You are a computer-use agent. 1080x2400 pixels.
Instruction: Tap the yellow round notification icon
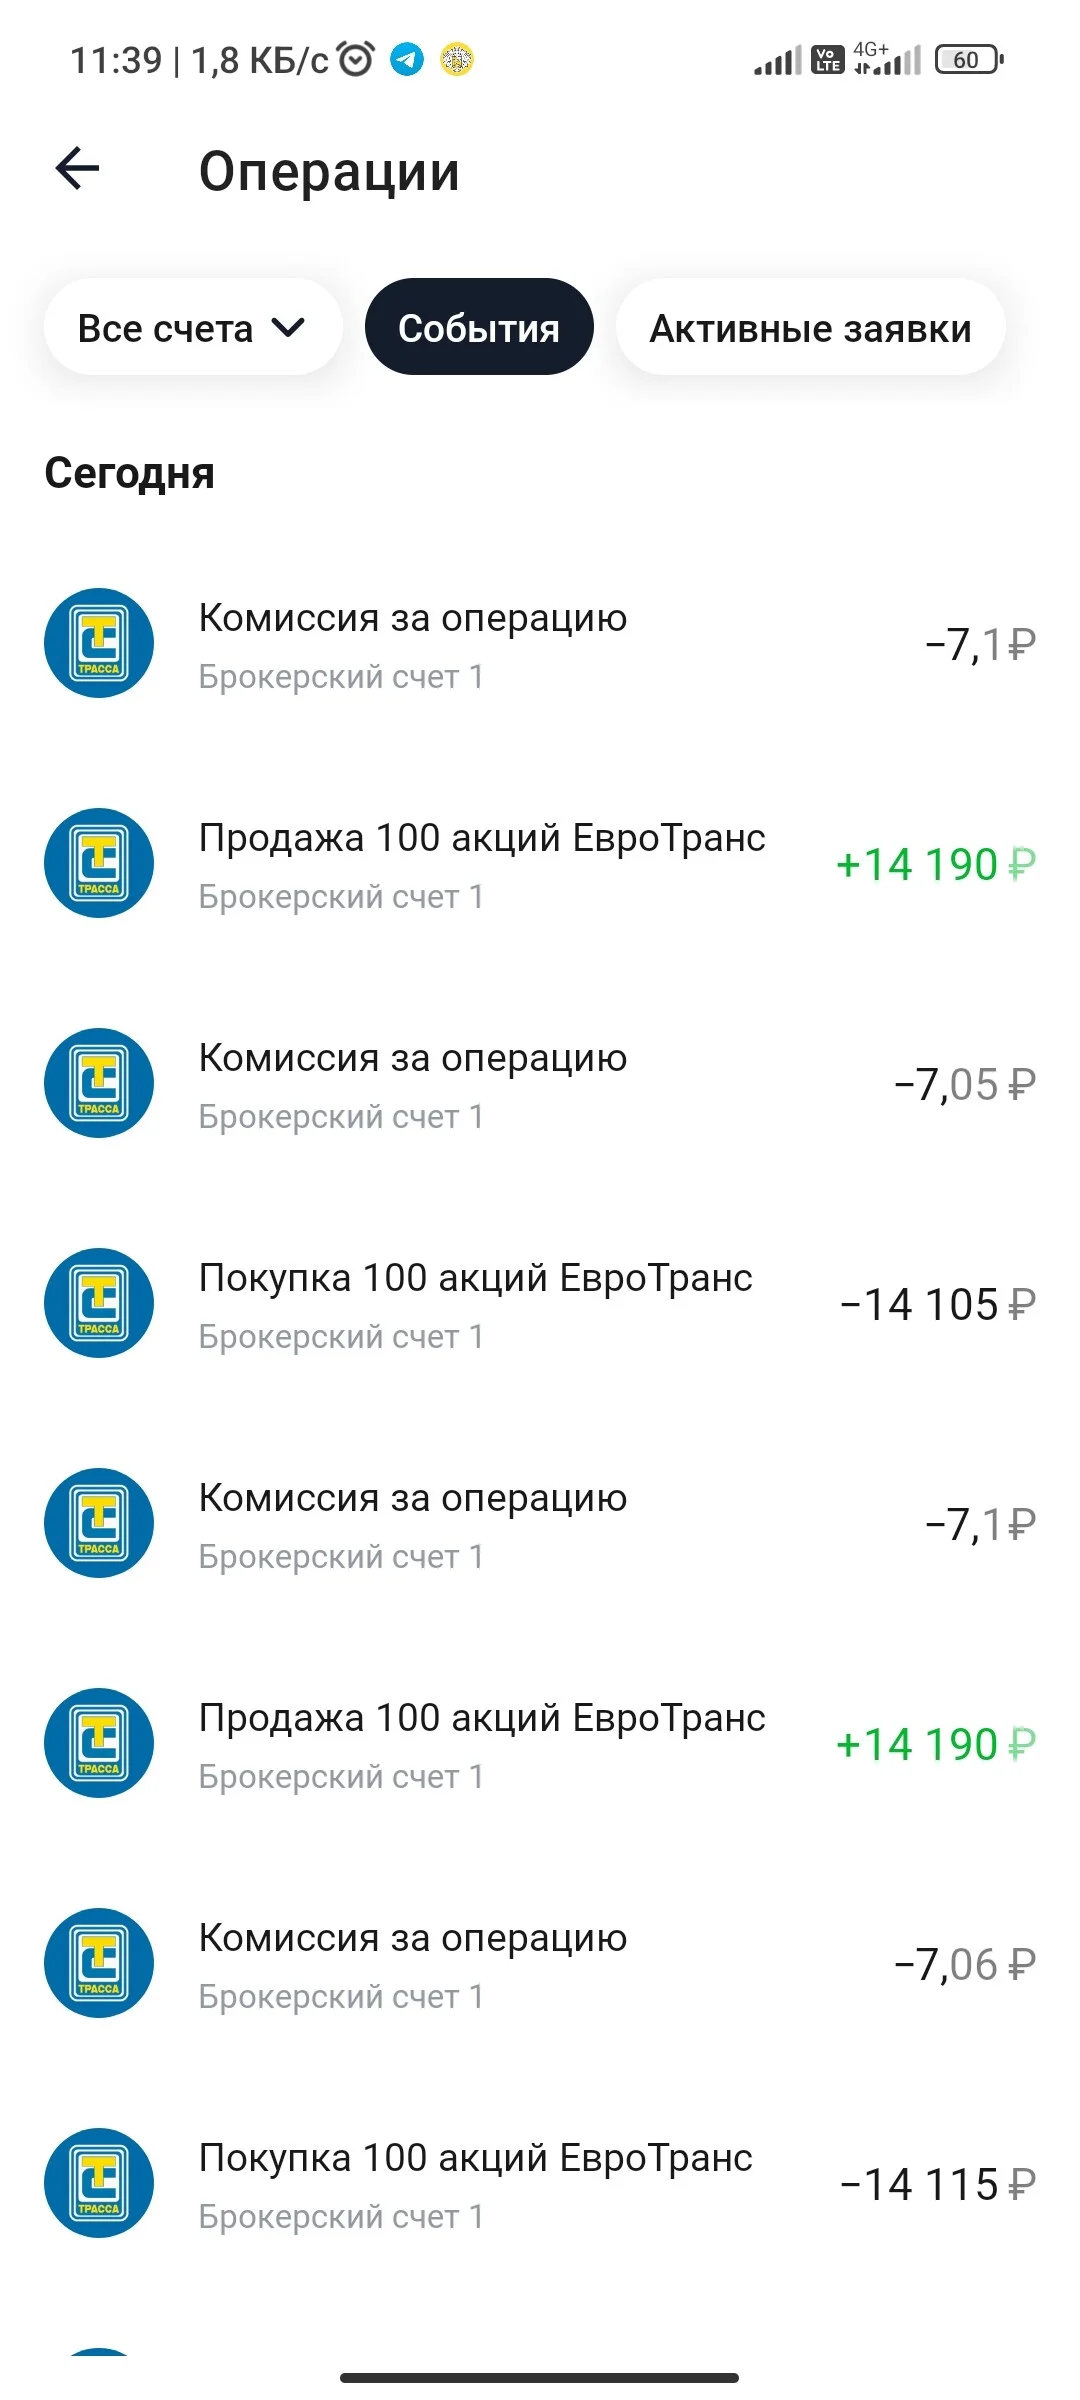tap(457, 60)
